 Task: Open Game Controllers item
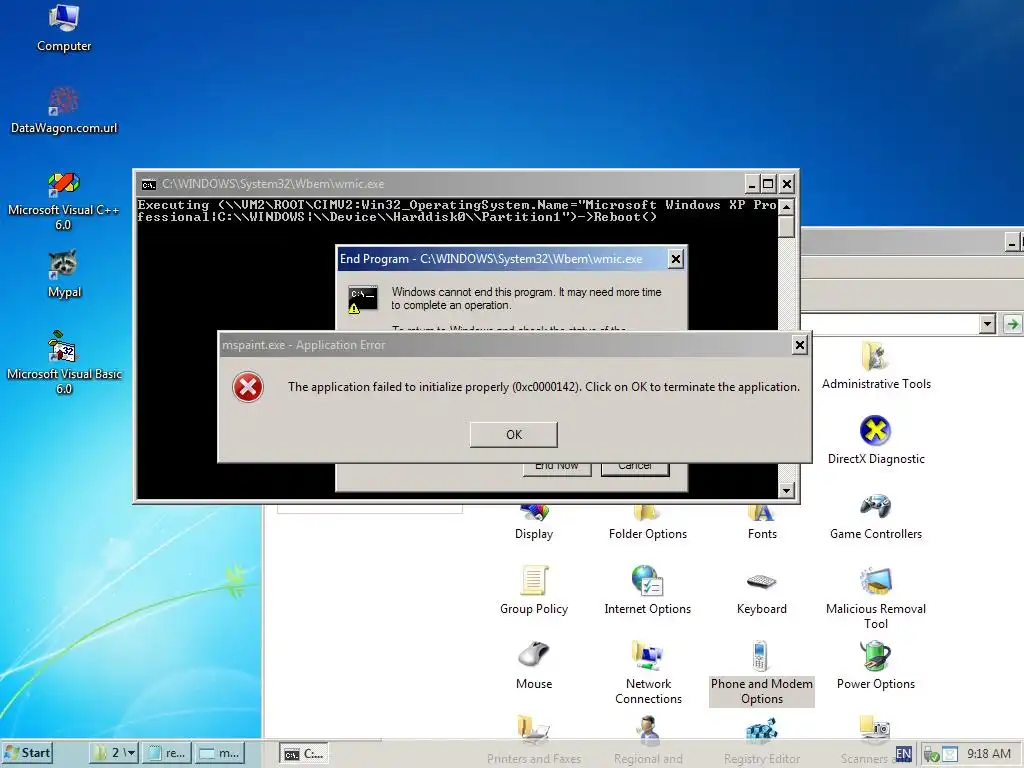click(876, 516)
